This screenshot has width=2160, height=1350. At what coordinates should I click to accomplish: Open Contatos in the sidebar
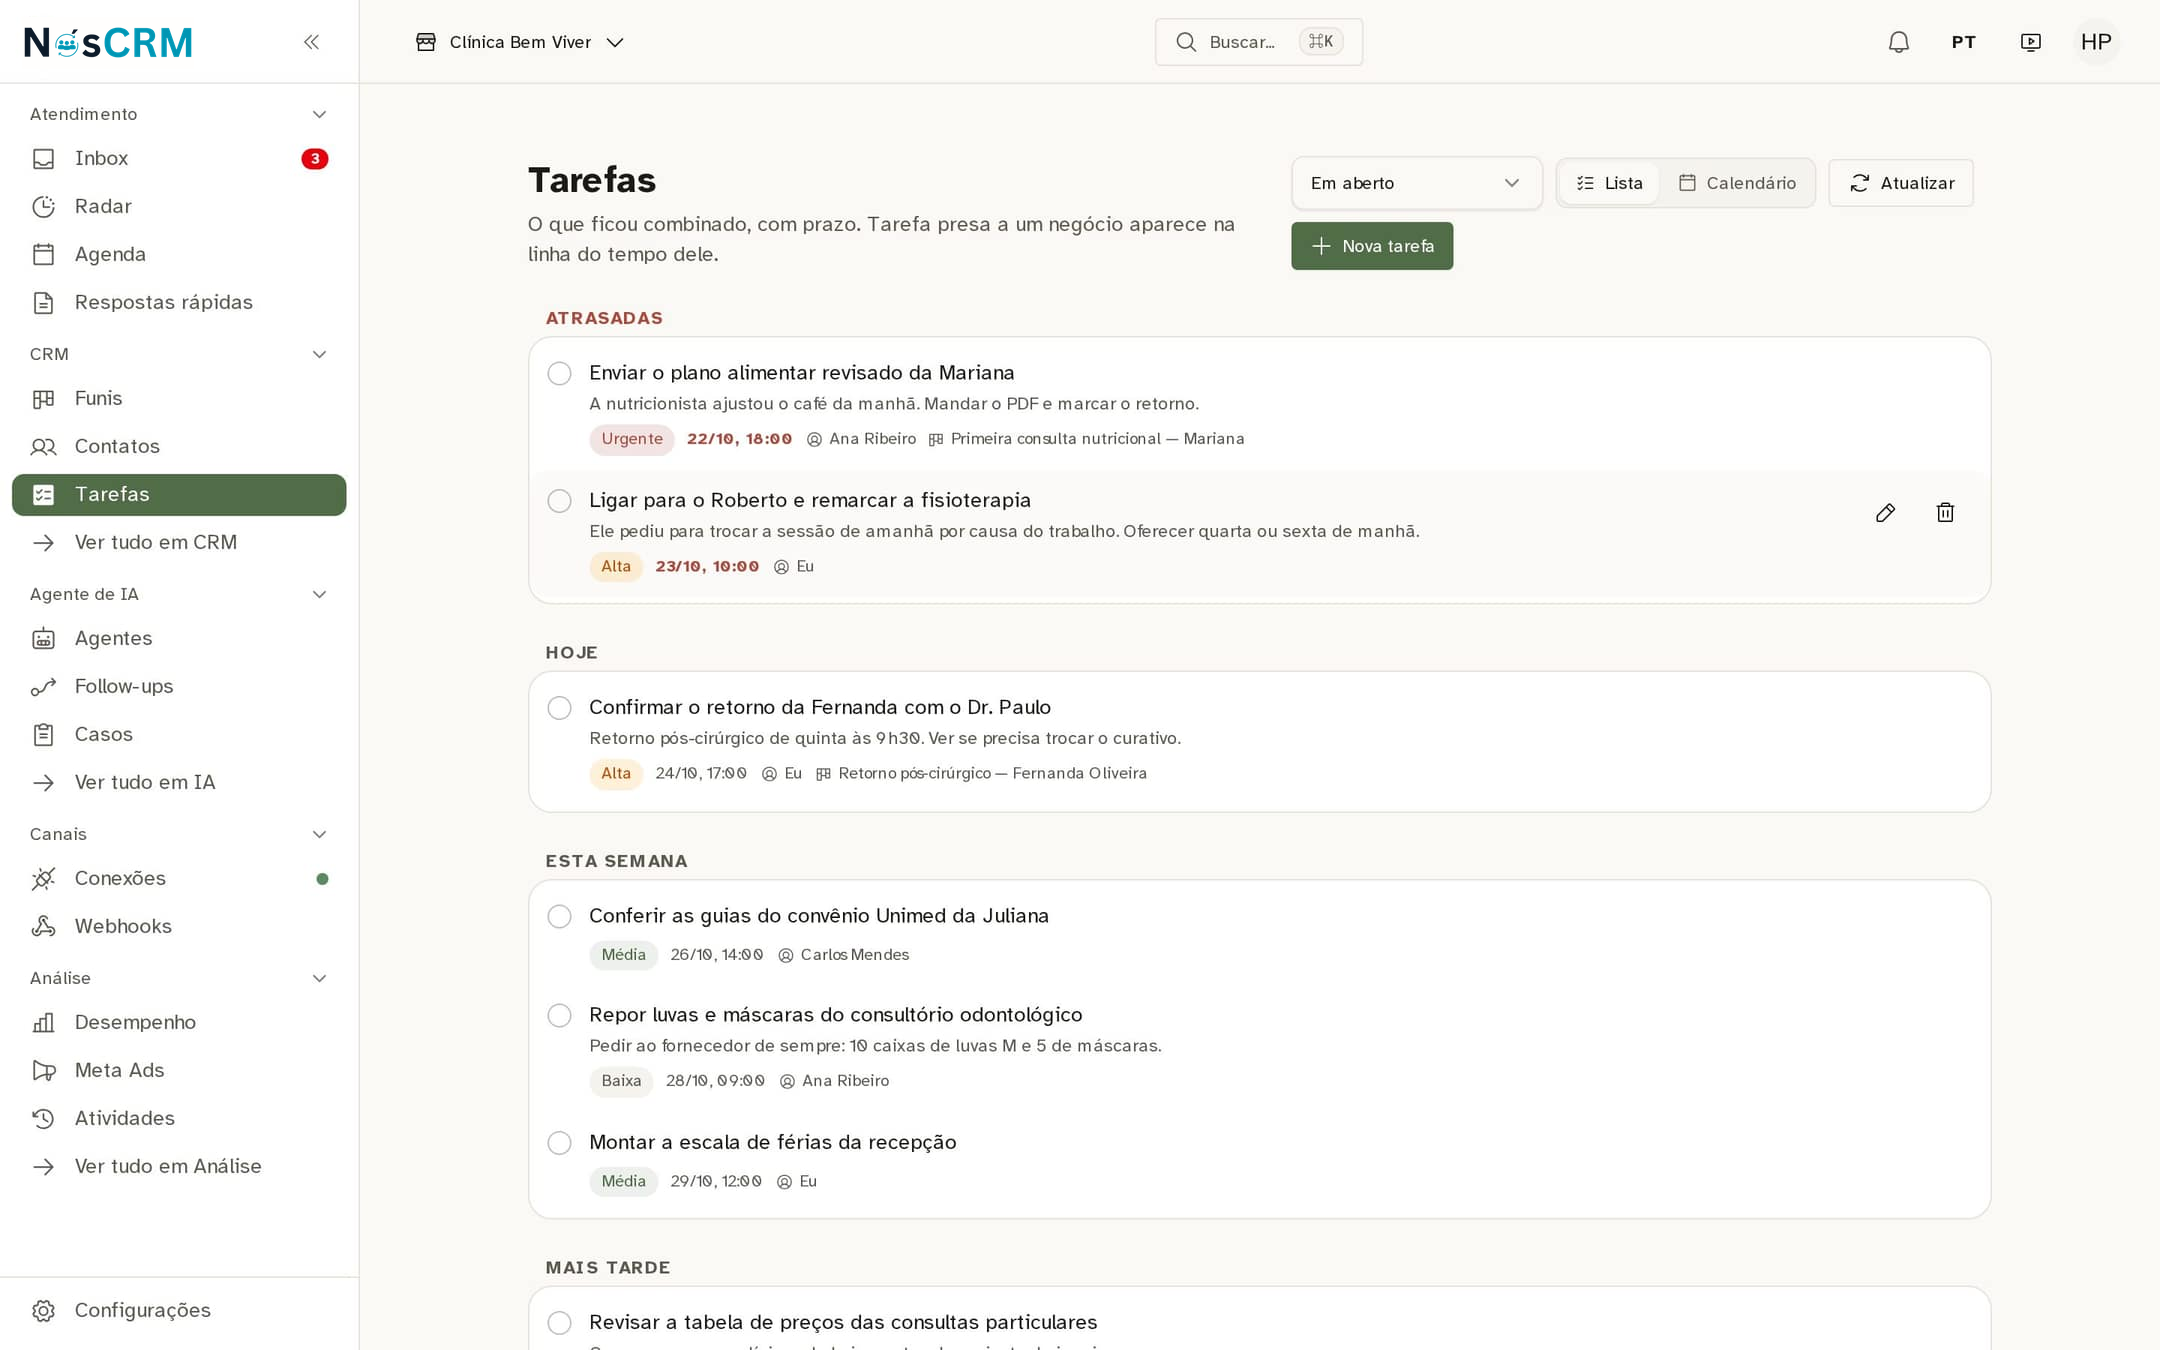click(x=179, y=446)
